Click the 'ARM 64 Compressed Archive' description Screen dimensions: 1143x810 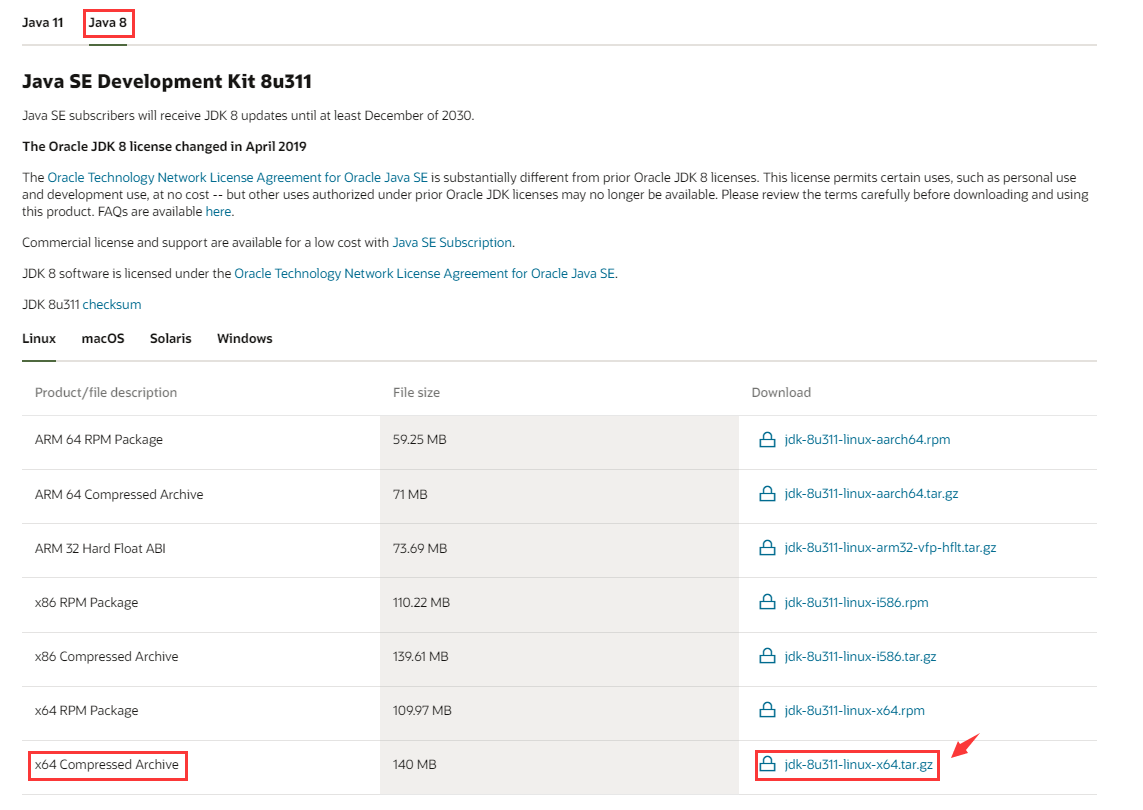(x=119, y=494)
